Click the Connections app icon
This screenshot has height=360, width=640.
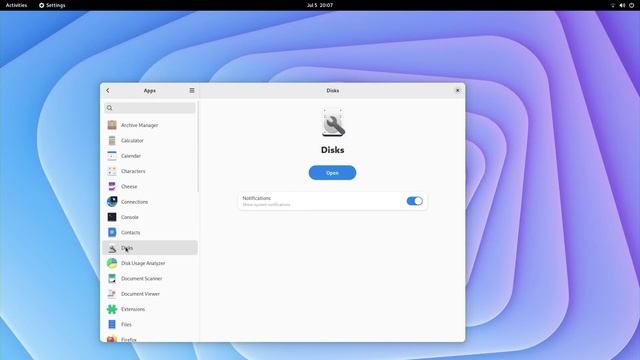pos(112,202)
